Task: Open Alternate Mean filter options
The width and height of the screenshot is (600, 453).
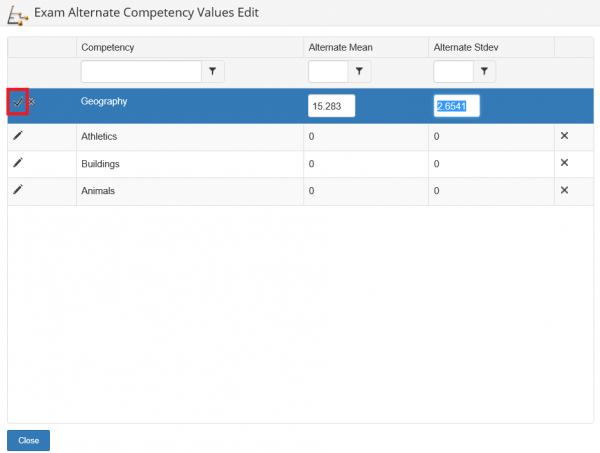Action: 359,71
